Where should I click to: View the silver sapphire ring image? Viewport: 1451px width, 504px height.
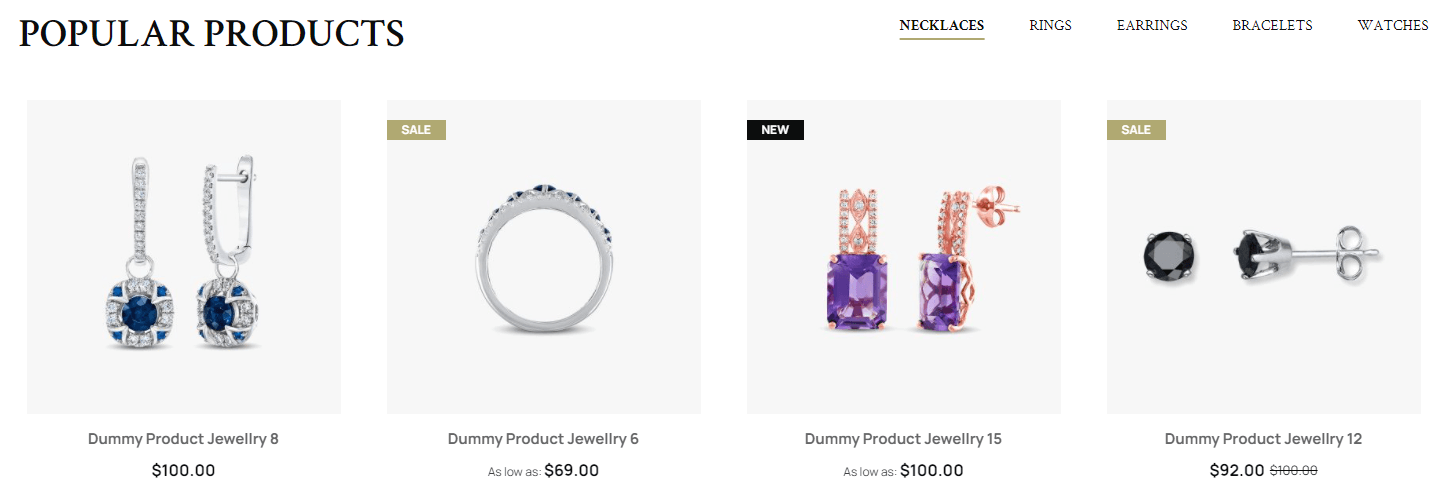coord(544,257)
